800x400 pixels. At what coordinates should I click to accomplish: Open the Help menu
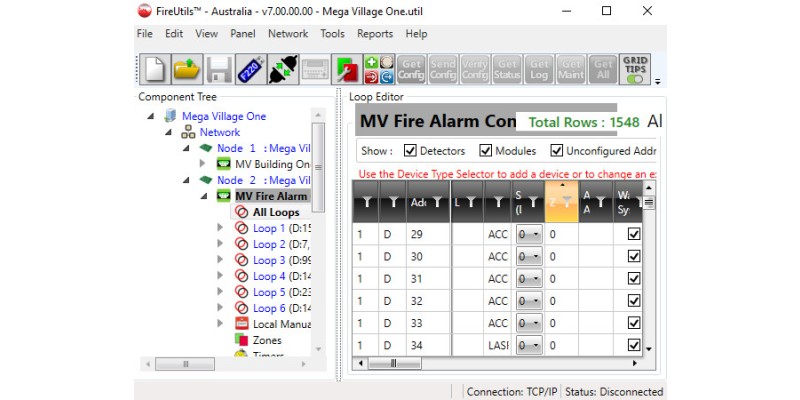click(416, 34)
